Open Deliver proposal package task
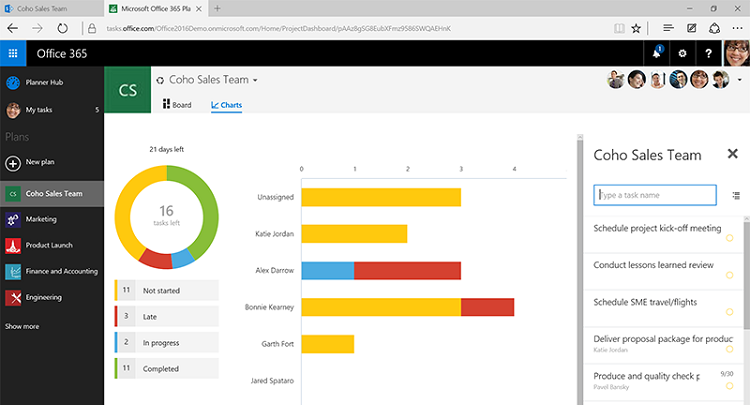This screenshot has height=405, width=750. (x=663, y=339)
